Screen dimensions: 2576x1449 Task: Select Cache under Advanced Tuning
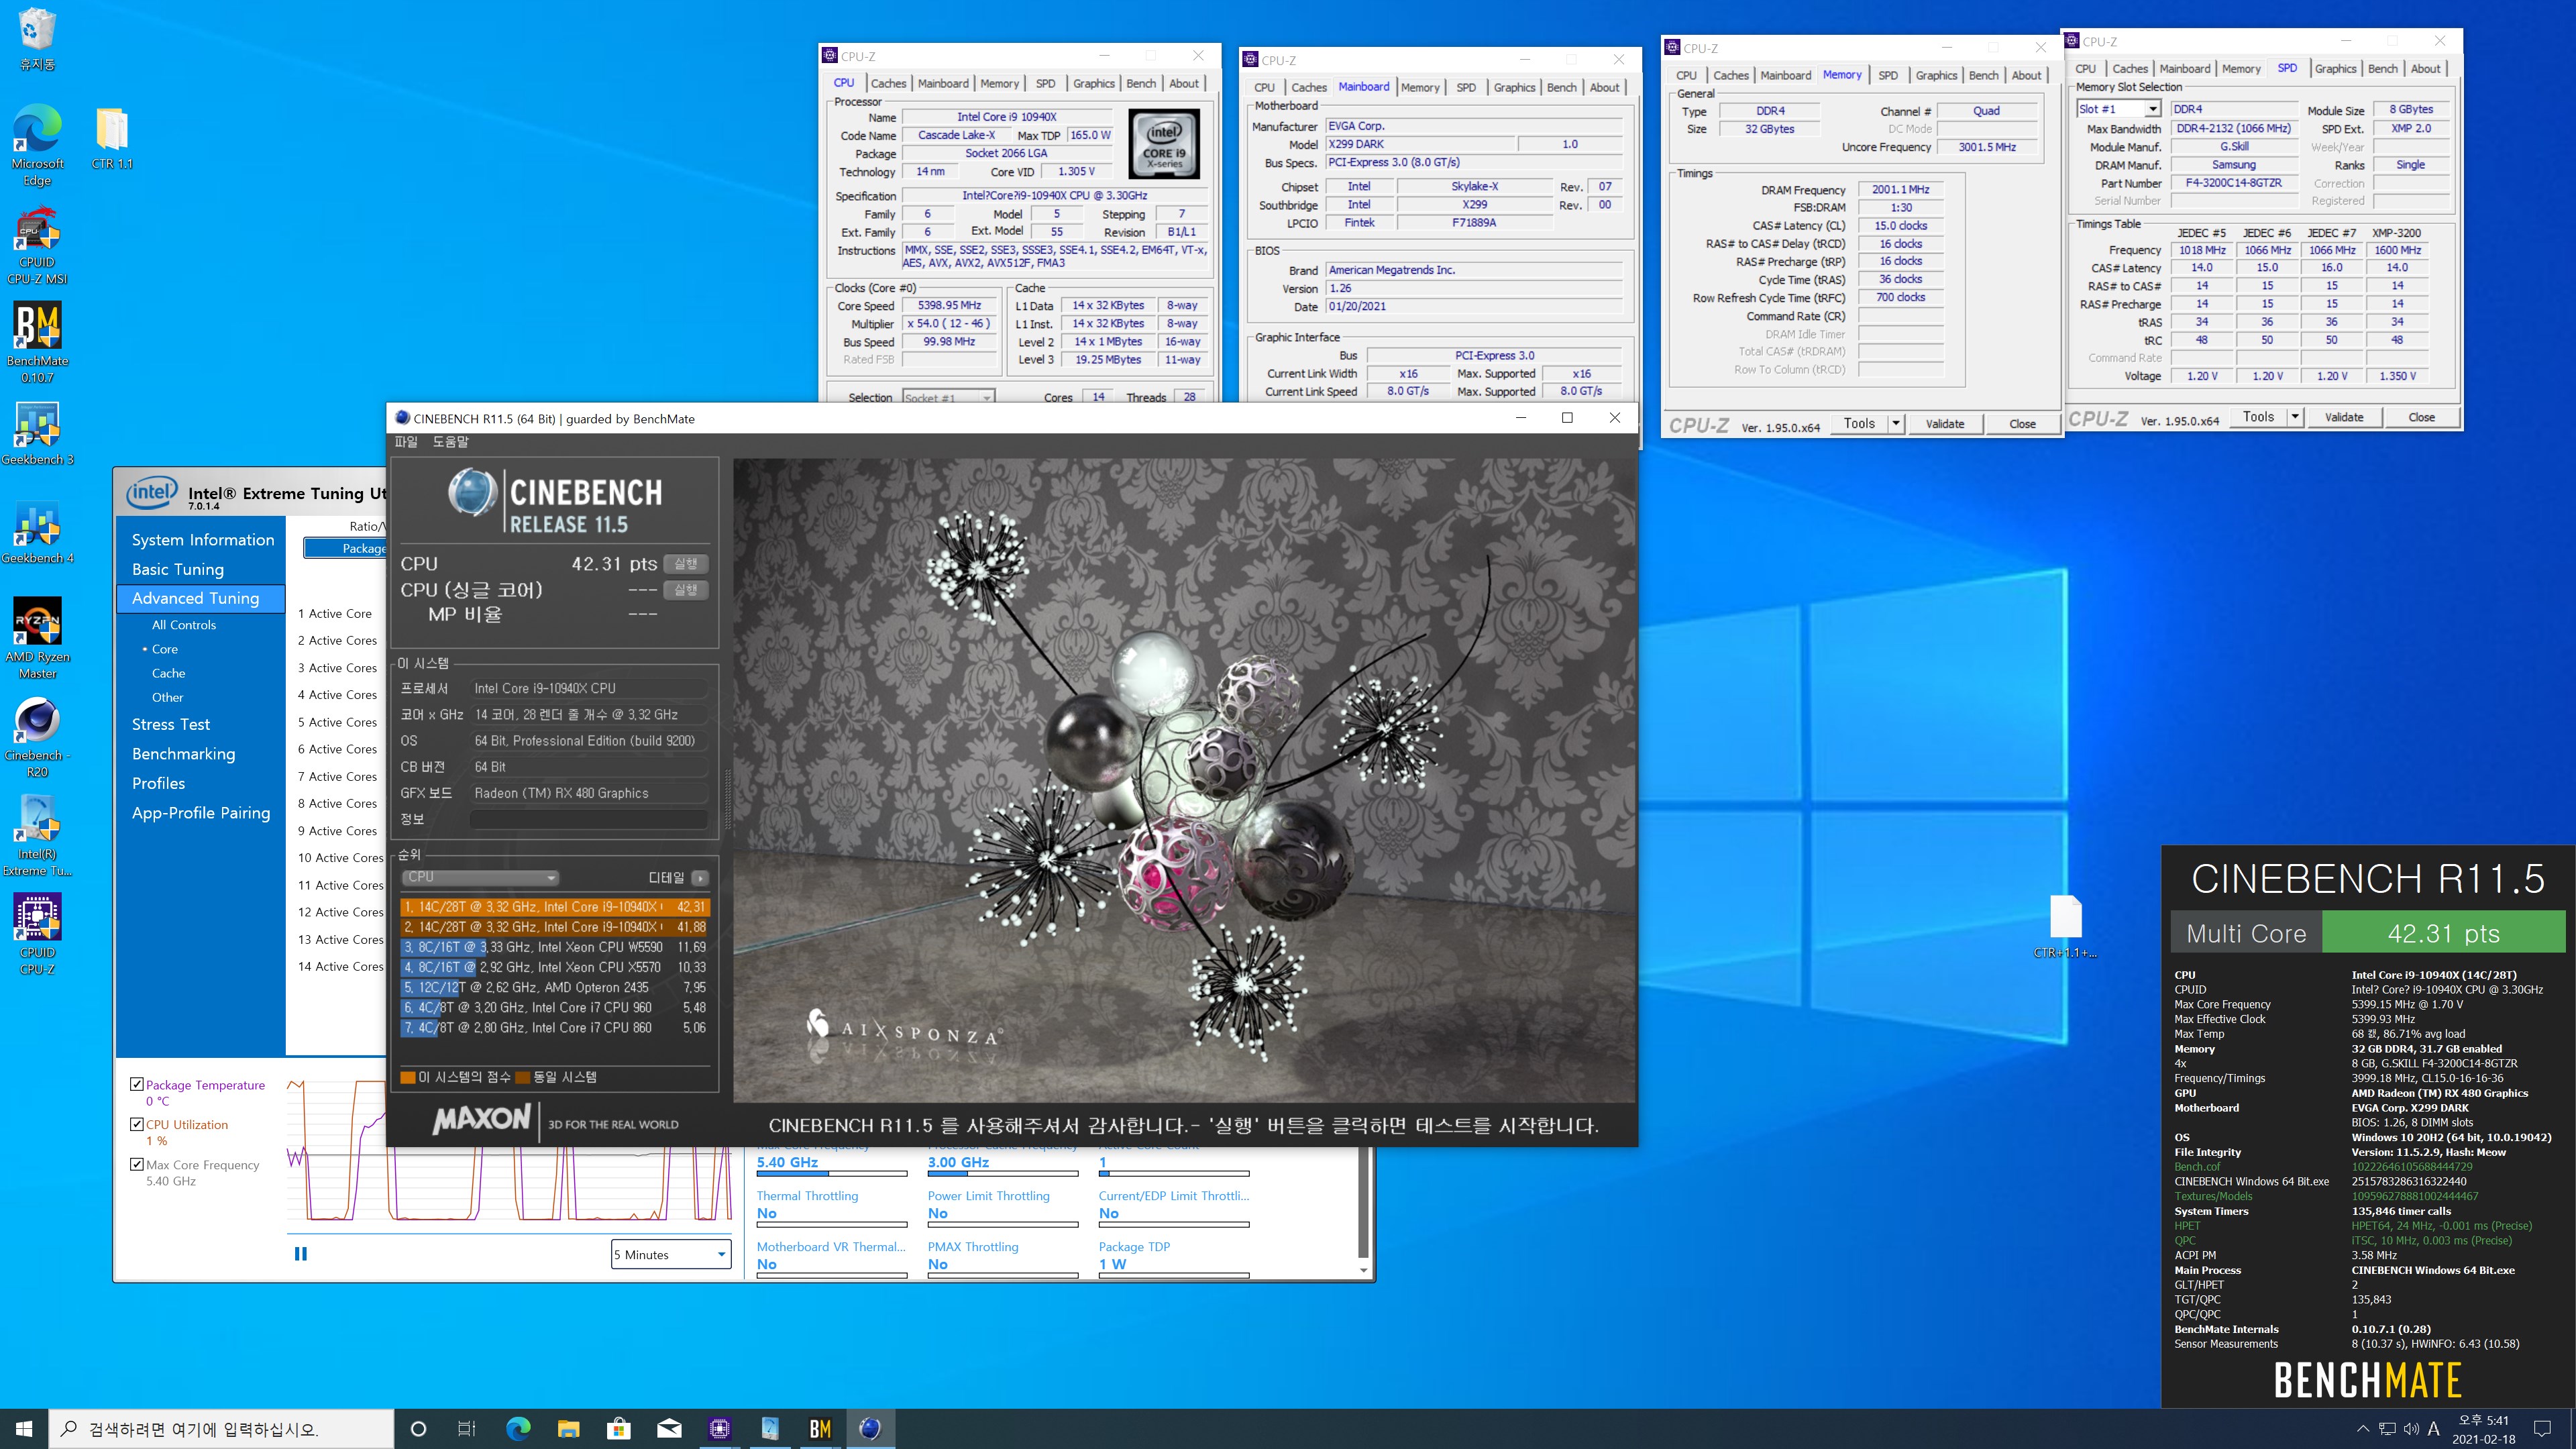(x=168, y=673)
